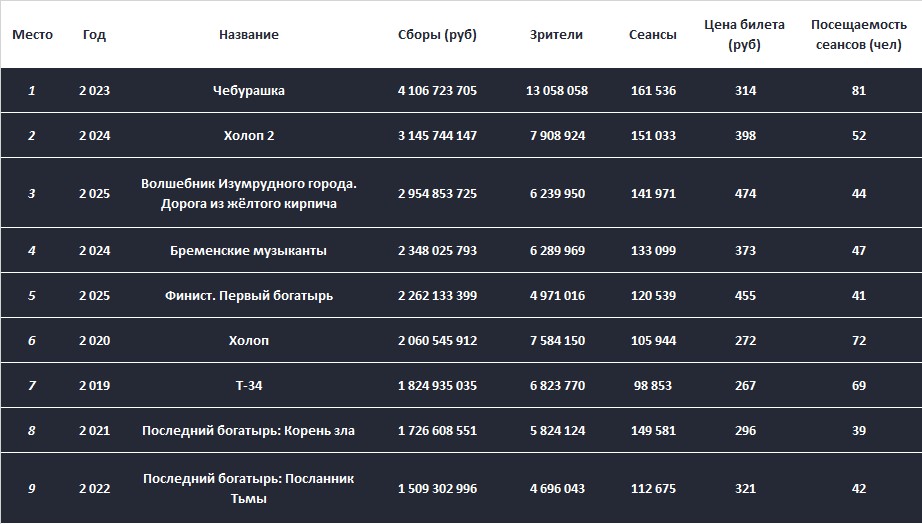Click "Последний богатырь: Корень зла" title

(249, 431)
